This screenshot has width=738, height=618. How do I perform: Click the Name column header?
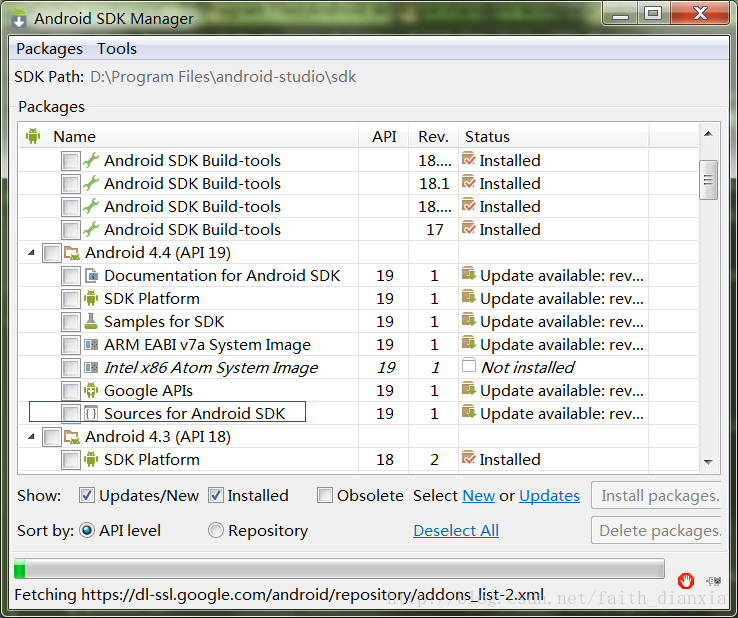(x=188, y=136)
